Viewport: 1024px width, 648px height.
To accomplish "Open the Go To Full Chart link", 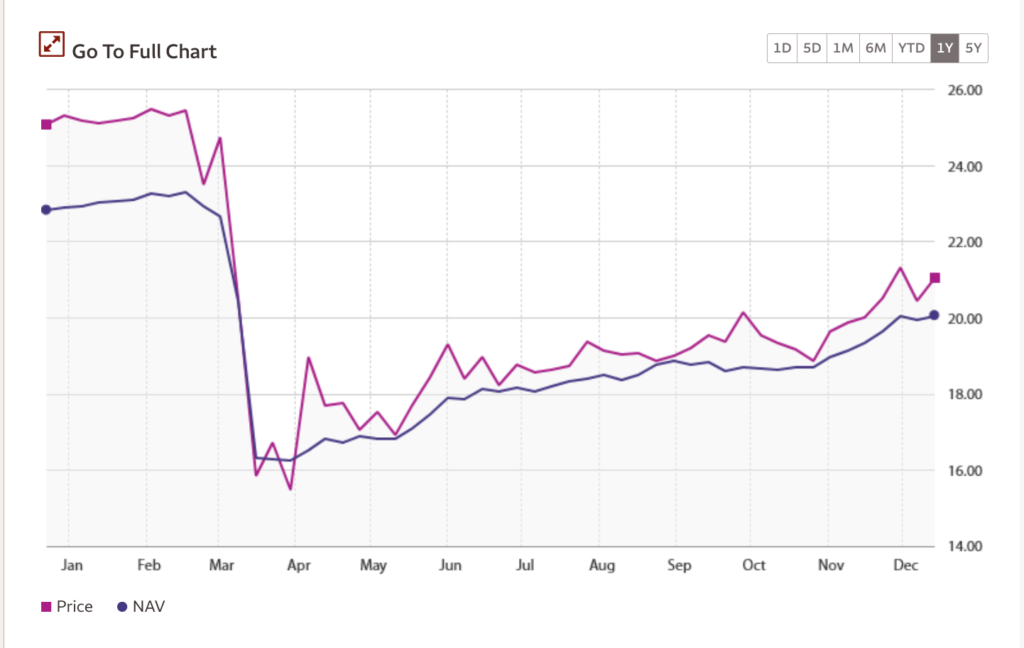I will pos(144,51).
